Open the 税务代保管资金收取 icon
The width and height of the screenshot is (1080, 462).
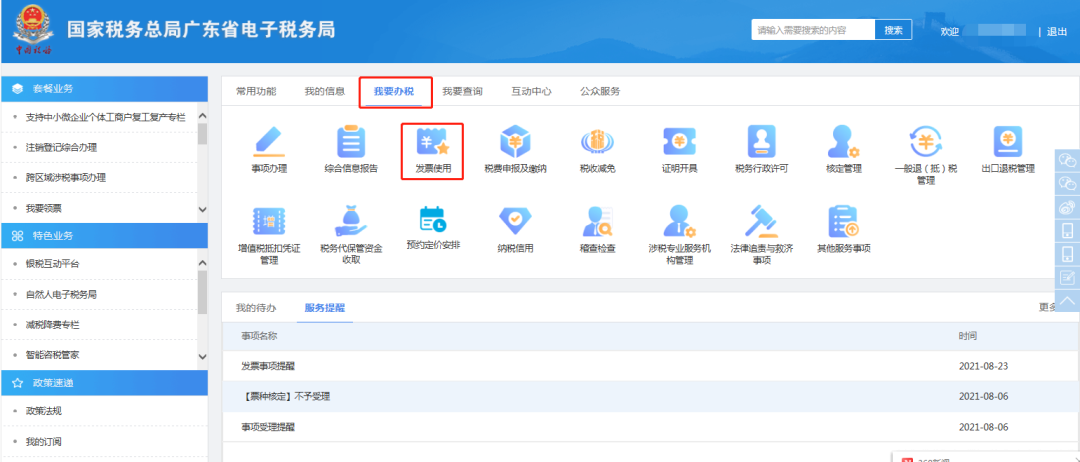(351, 221)
